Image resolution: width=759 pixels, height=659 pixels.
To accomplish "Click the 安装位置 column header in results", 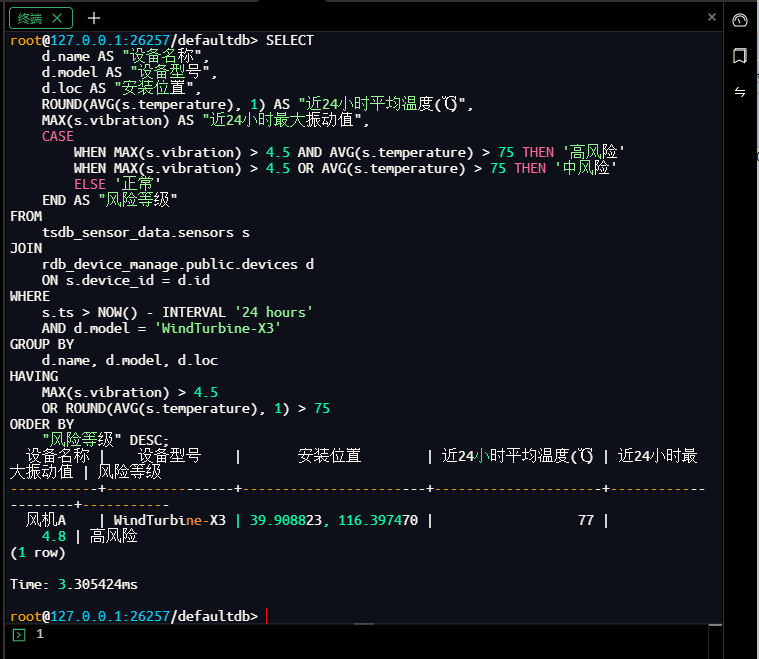I will [329, 456].
